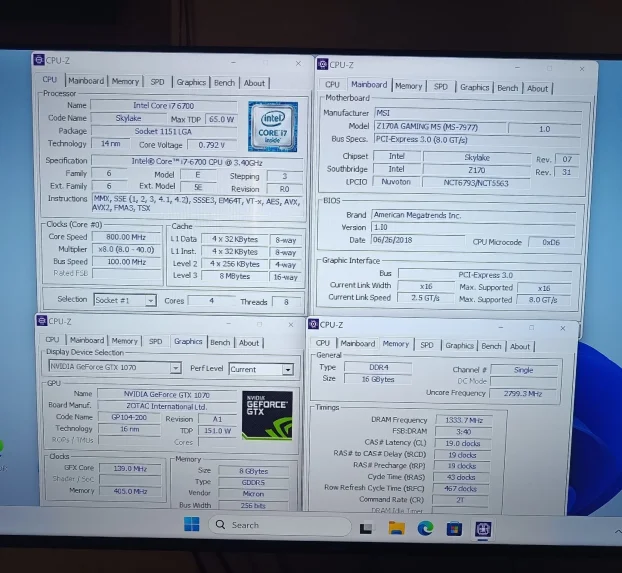The image size is (622, 573).
Task: Click Core Speed value 800.00 MHz
Action: click(126, 237)
